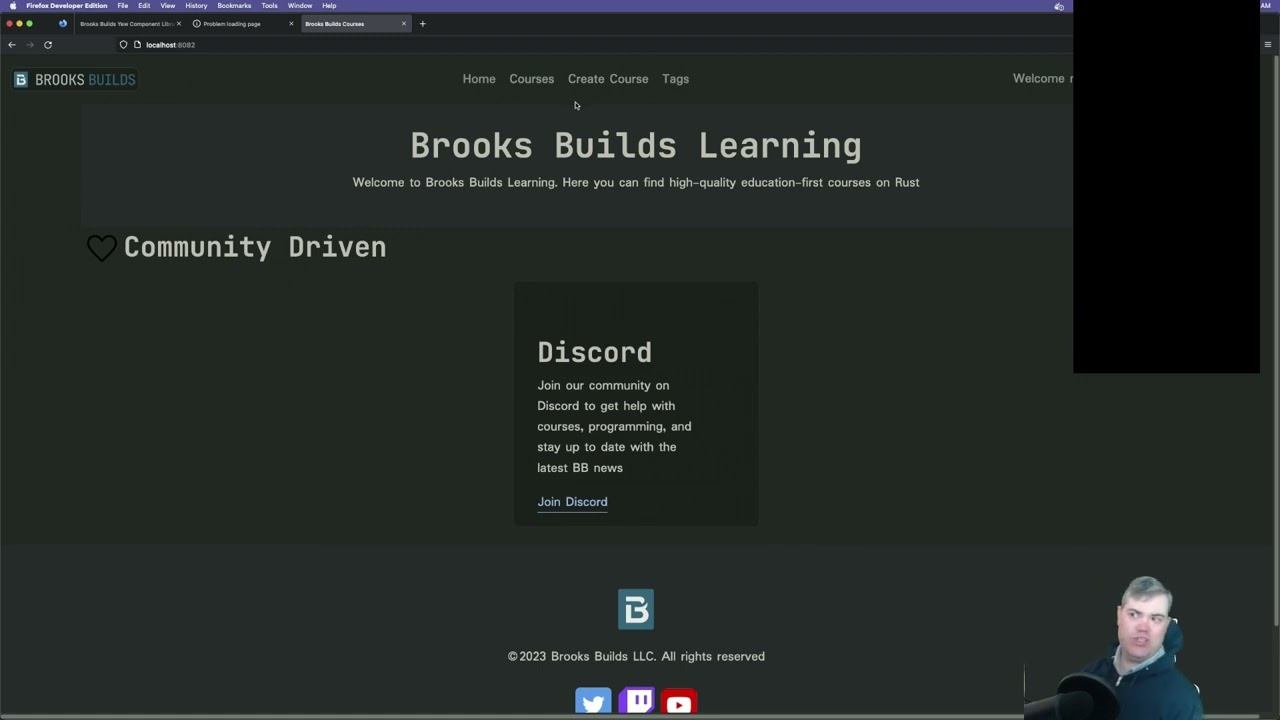Screen dimensions: 1280x720
Task: Close the Brooks Builds Courses tab
Action: click(x=404, y=24)
